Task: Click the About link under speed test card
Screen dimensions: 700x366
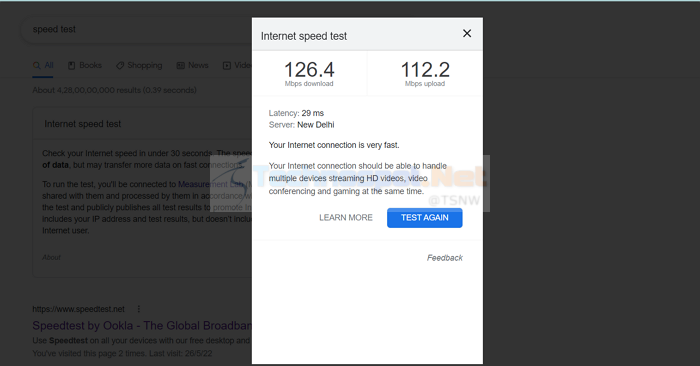Action: click(x=51, y=258)
